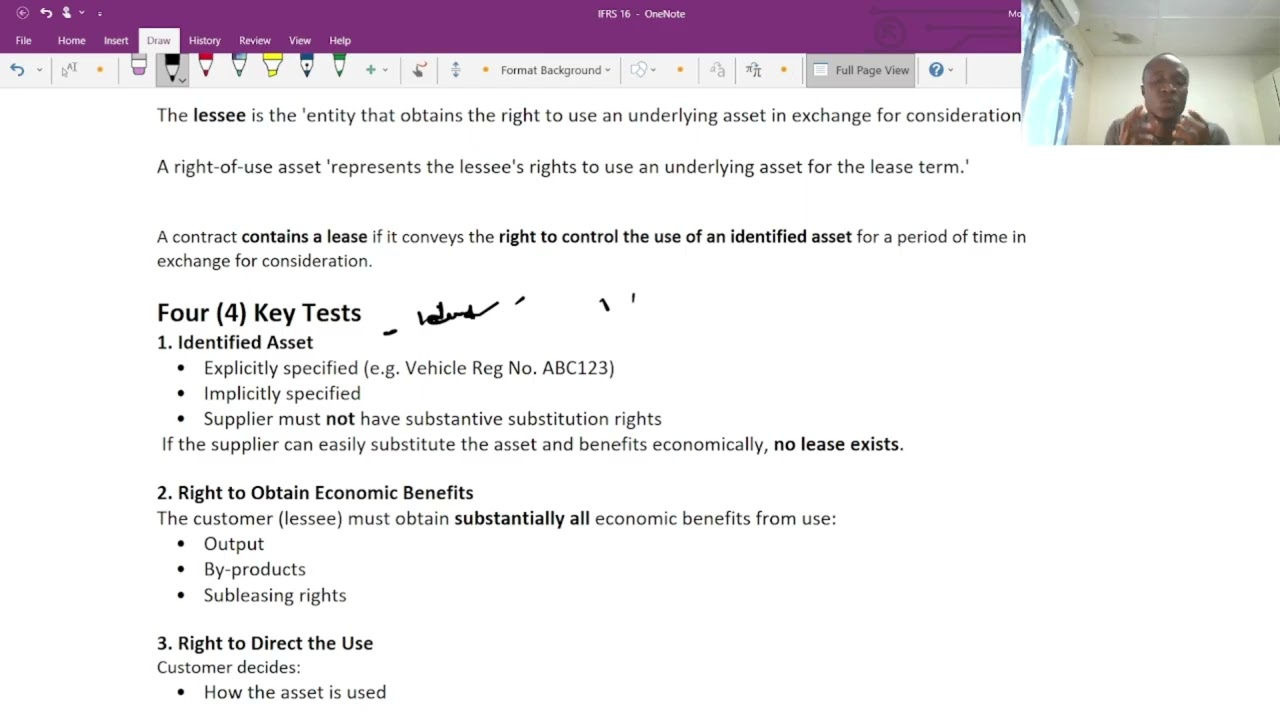The image size is (1280, 720).
Task: Click the '3. Right to Direct the Use' heading
Action: point(265,643)
